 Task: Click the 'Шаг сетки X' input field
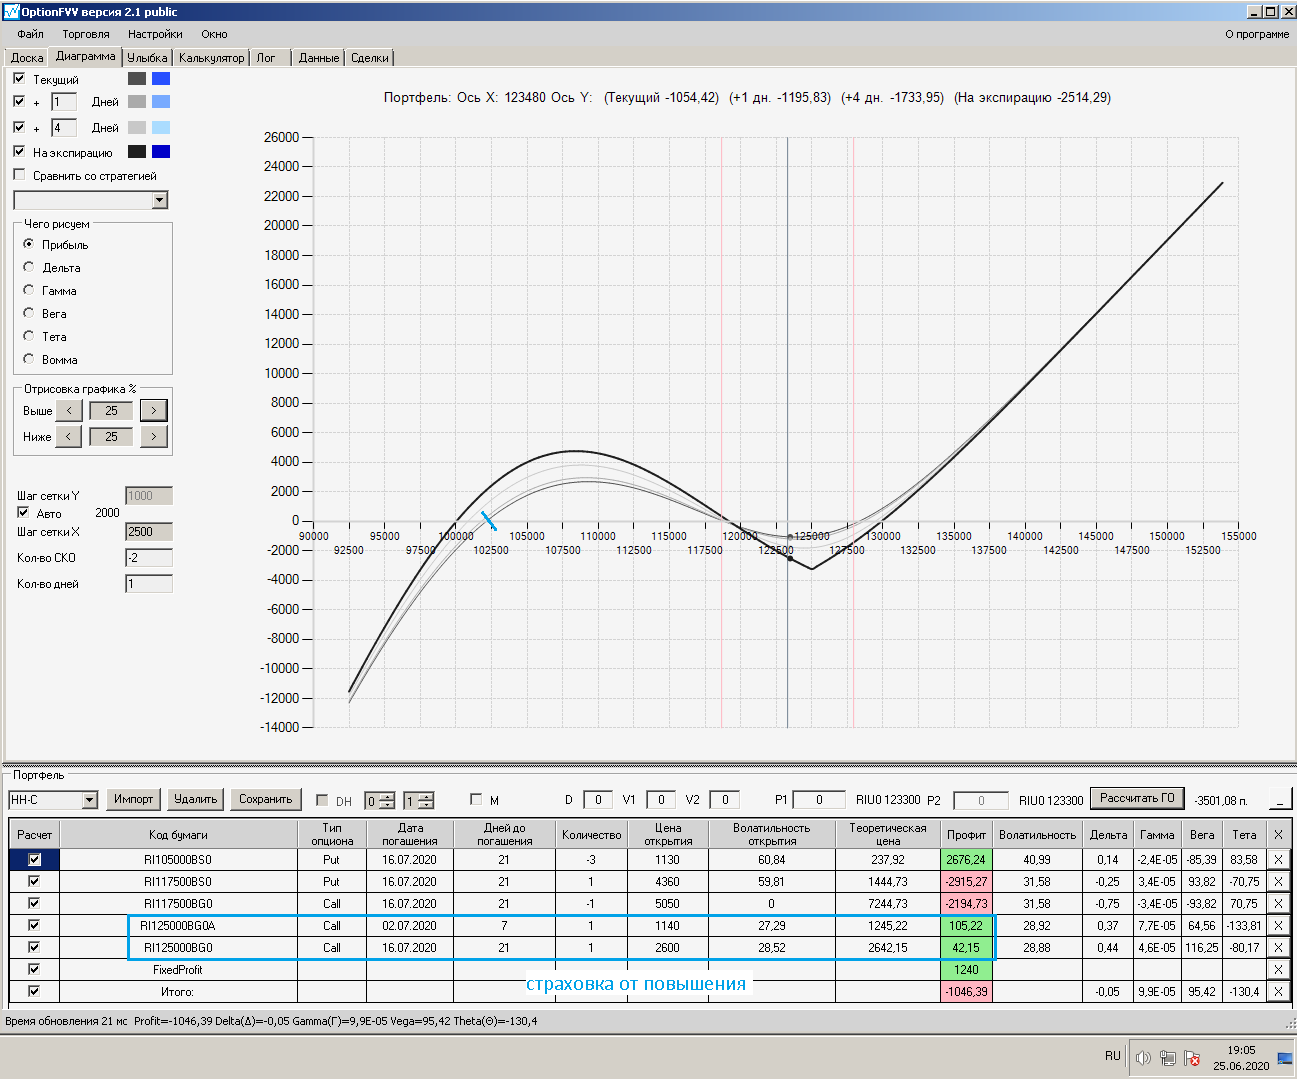[148, 532]
